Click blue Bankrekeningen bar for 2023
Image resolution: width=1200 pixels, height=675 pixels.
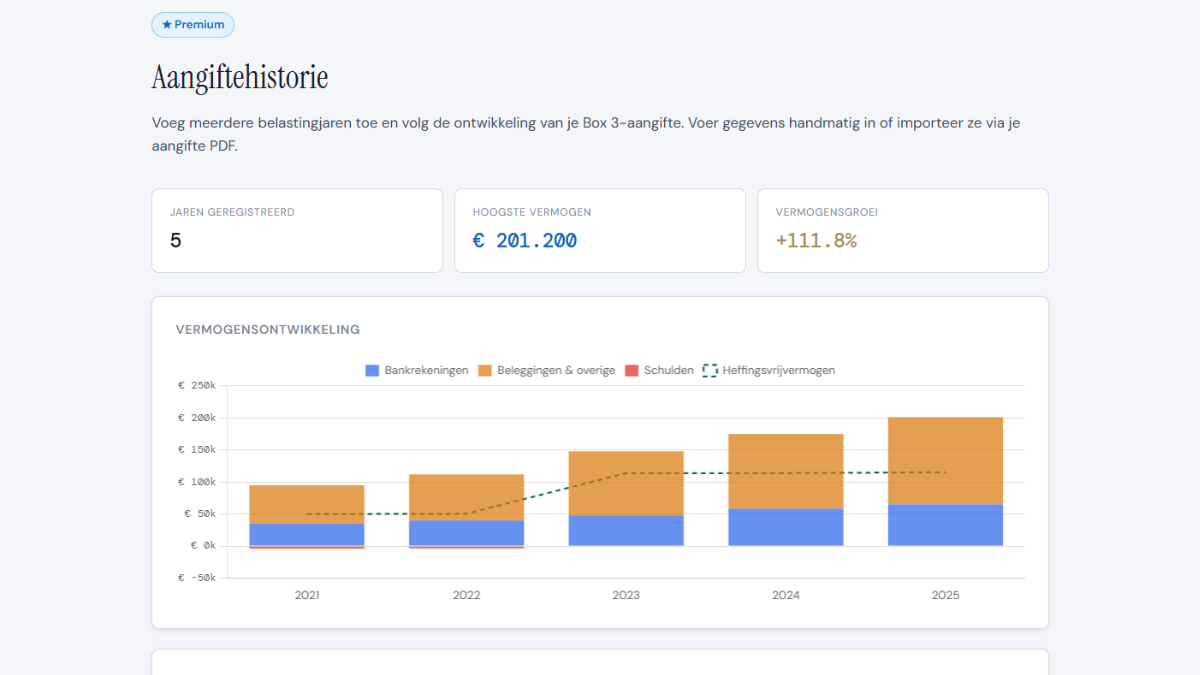tap(626, 530)
